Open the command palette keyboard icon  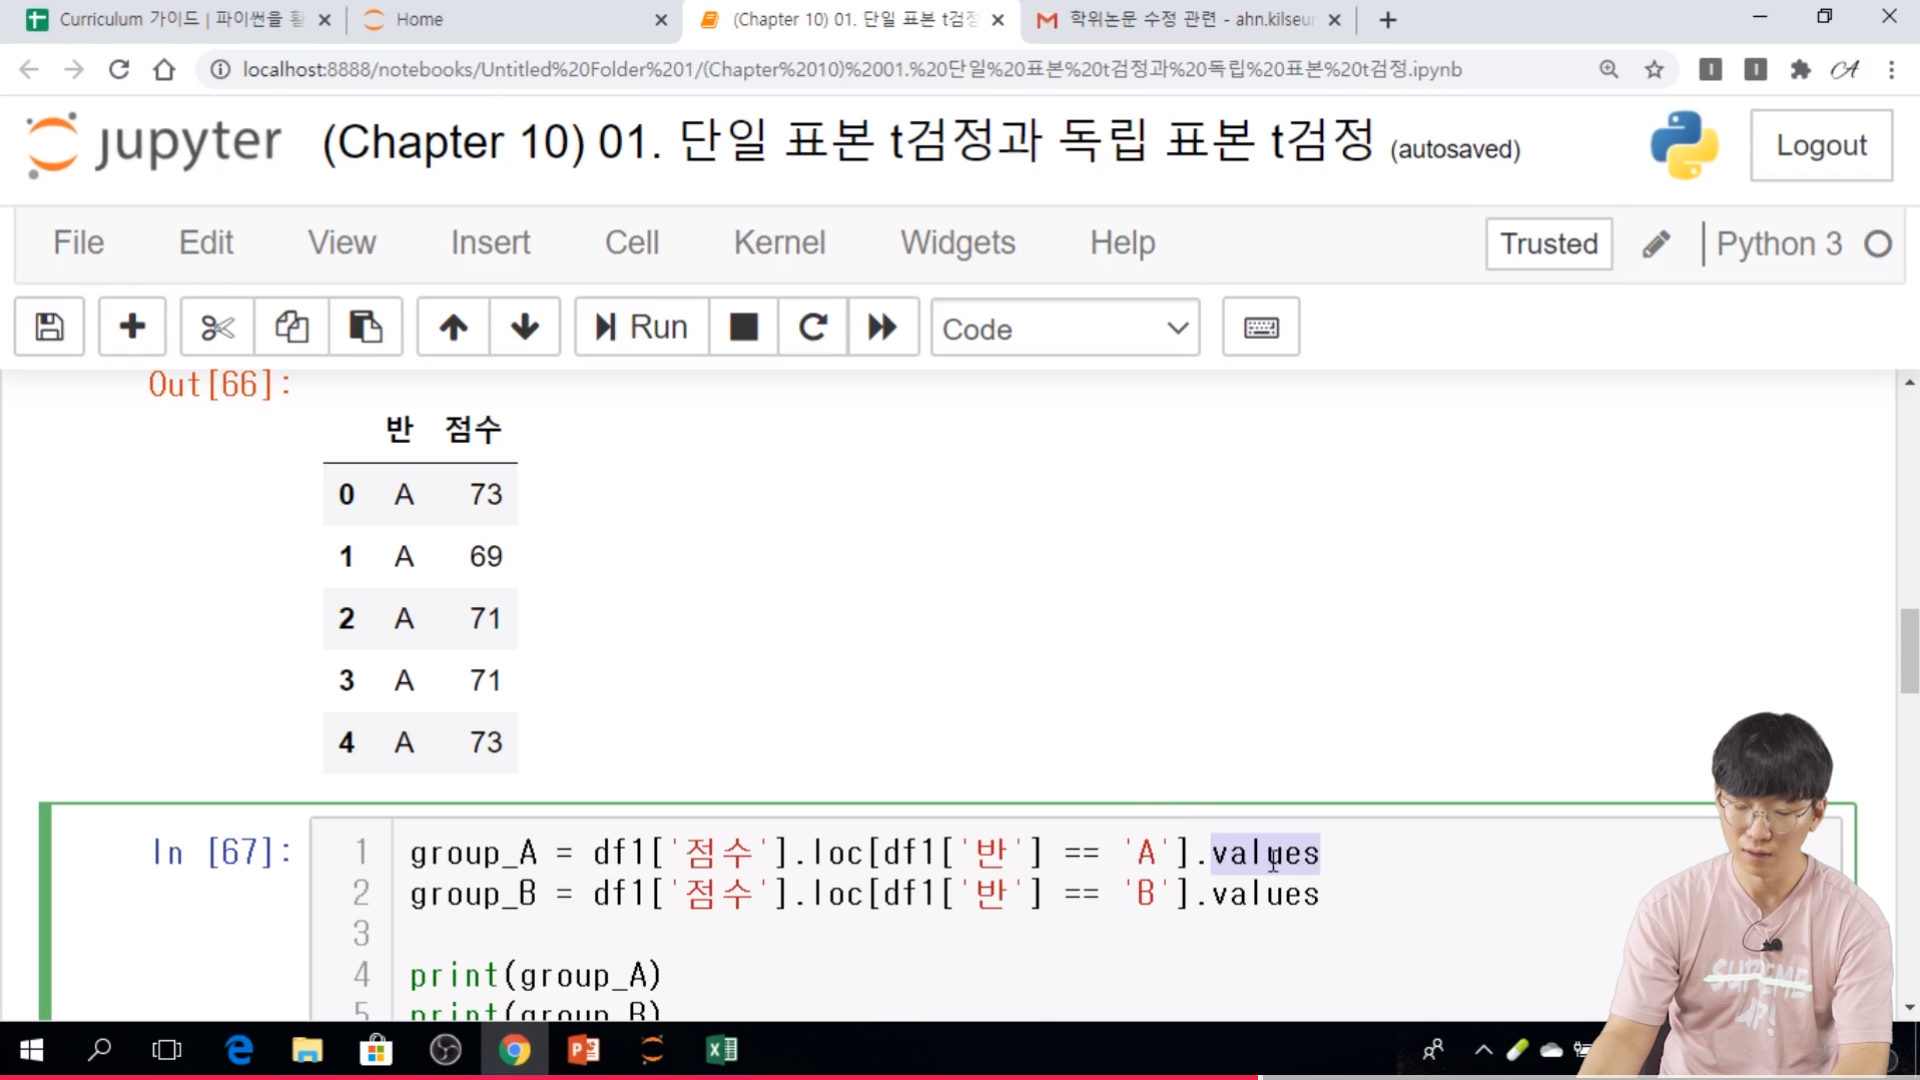coord(1260,327)
